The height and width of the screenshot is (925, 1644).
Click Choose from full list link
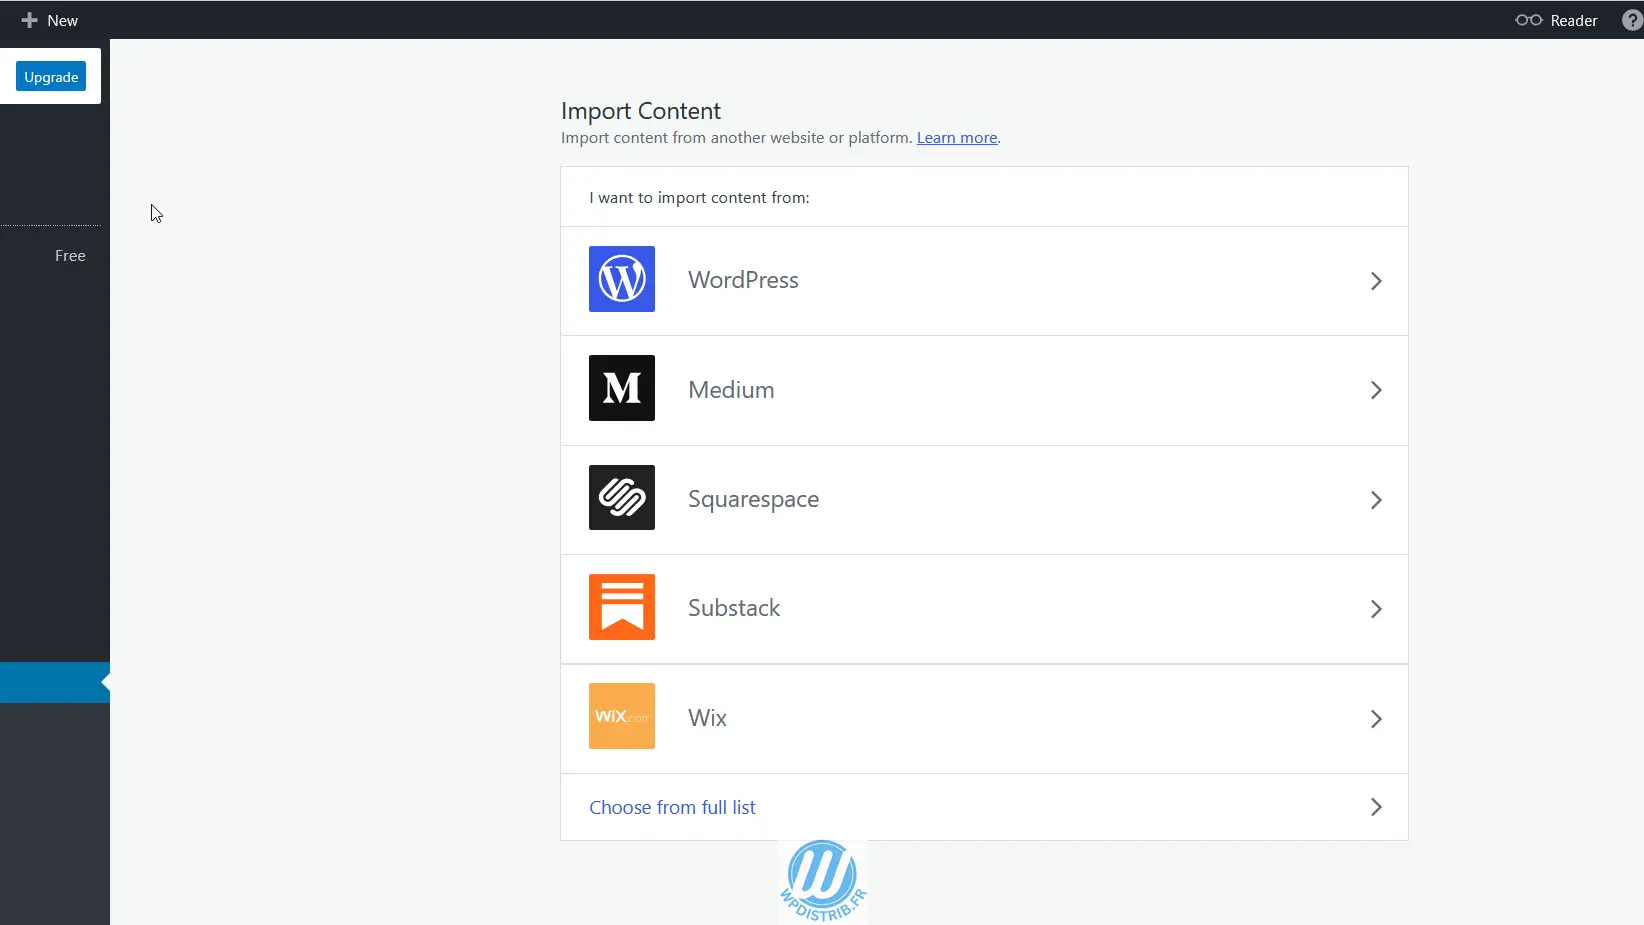click(672, 807)
